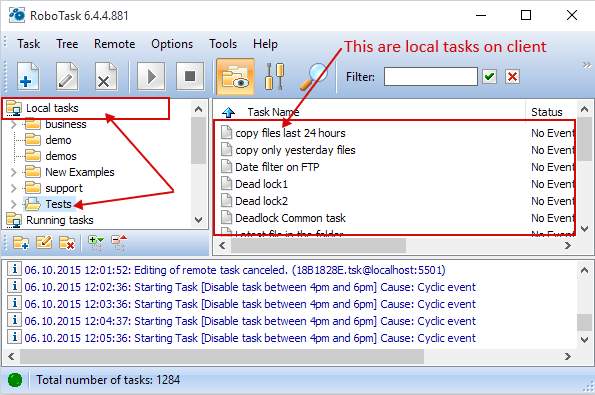
Task: Maximize the RoboTask window
Action: click(x=526, y=15)
